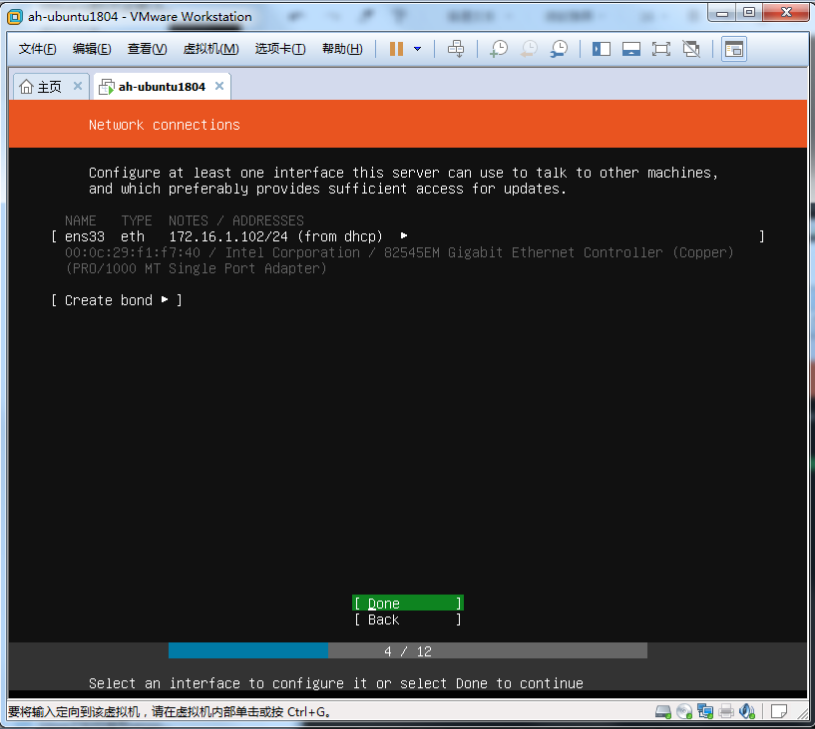Toggle Unity mode toolbar icon
The image size is (815, 729).
click(691, 49)
